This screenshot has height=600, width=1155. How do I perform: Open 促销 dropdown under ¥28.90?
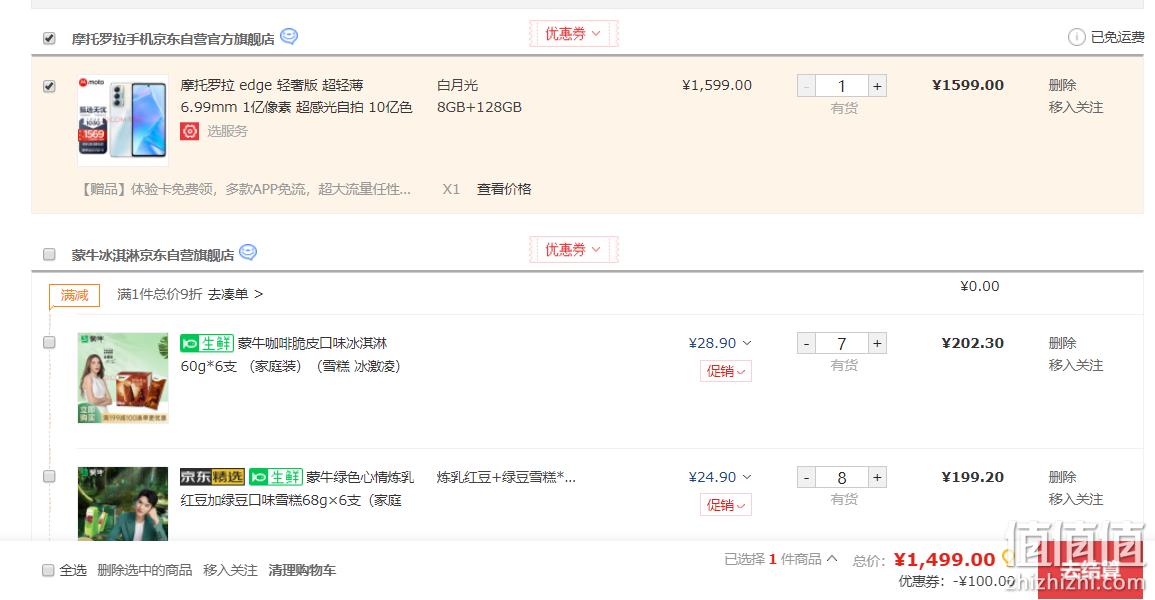coord(726,371)
